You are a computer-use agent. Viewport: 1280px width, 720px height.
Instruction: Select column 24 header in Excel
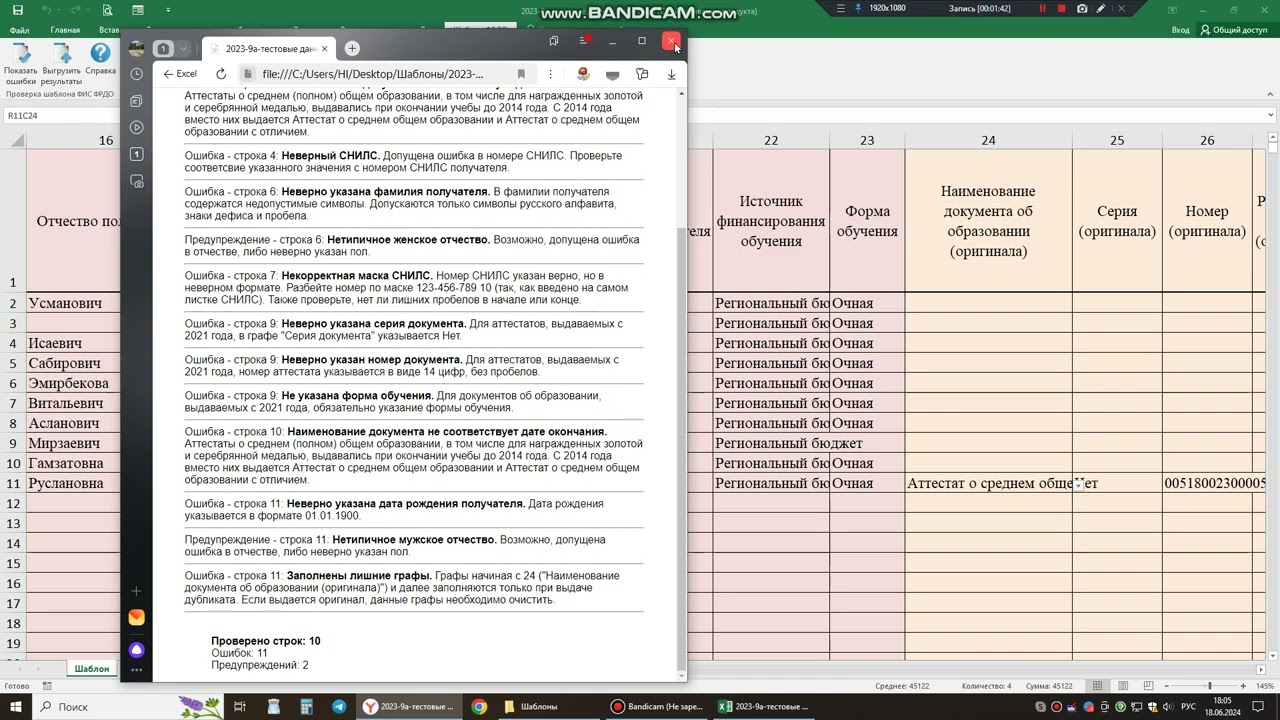(x=988, y=140)
